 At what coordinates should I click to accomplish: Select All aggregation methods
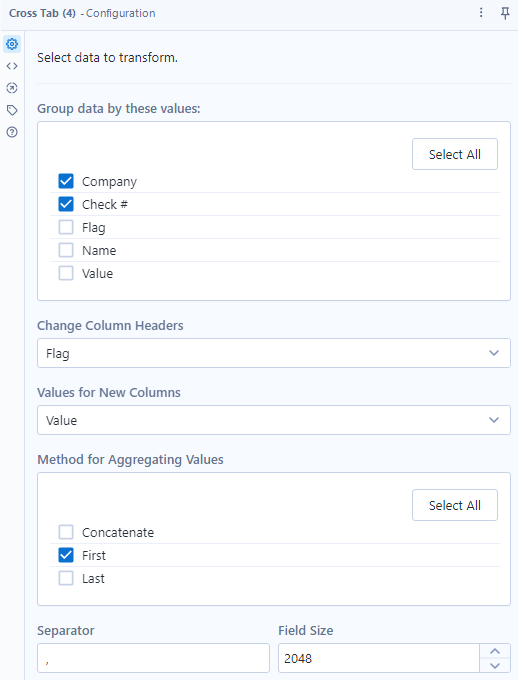pyautogui.click(x=455, y=505)
